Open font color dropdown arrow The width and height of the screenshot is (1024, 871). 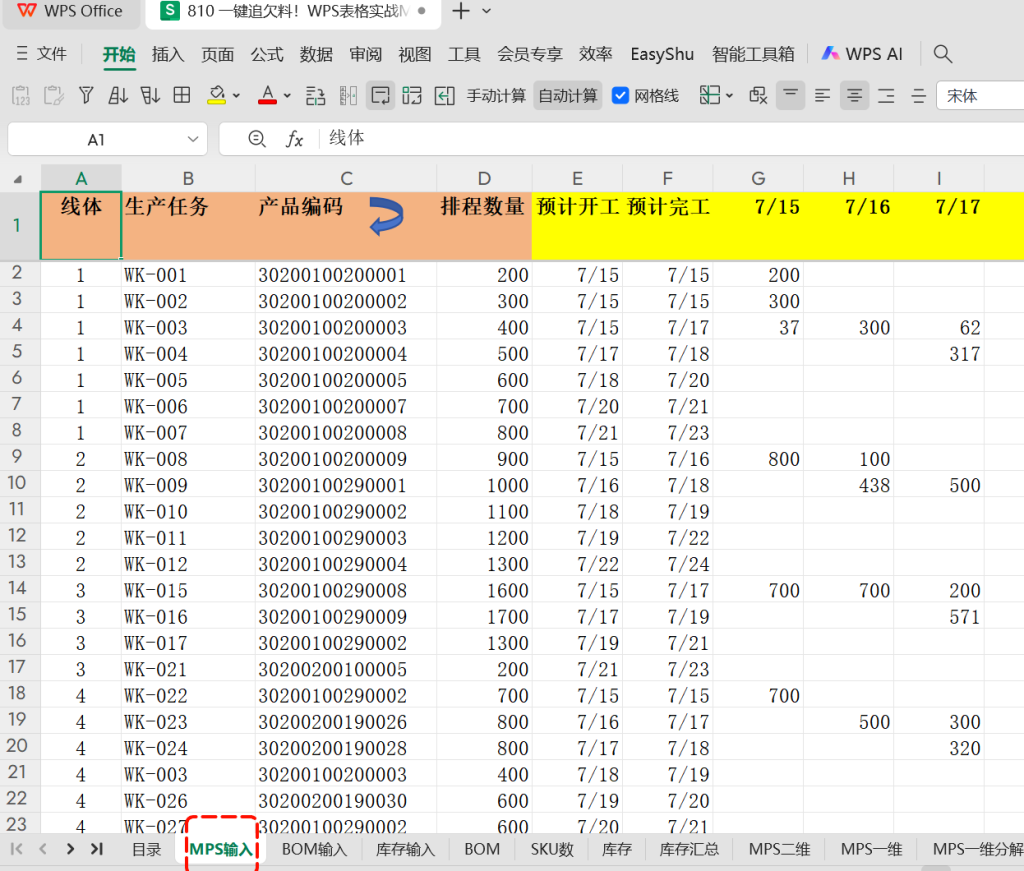click(x=287, y=97)
